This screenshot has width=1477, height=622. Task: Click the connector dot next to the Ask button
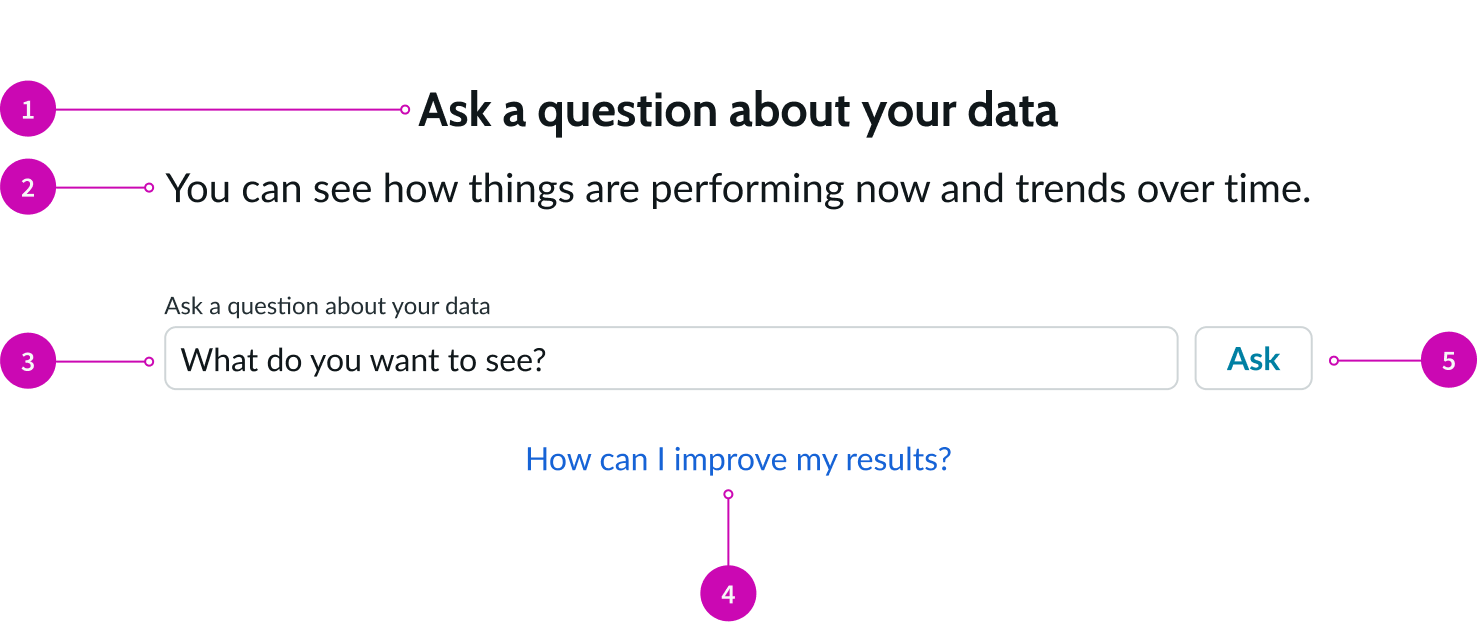(1332, 359)
